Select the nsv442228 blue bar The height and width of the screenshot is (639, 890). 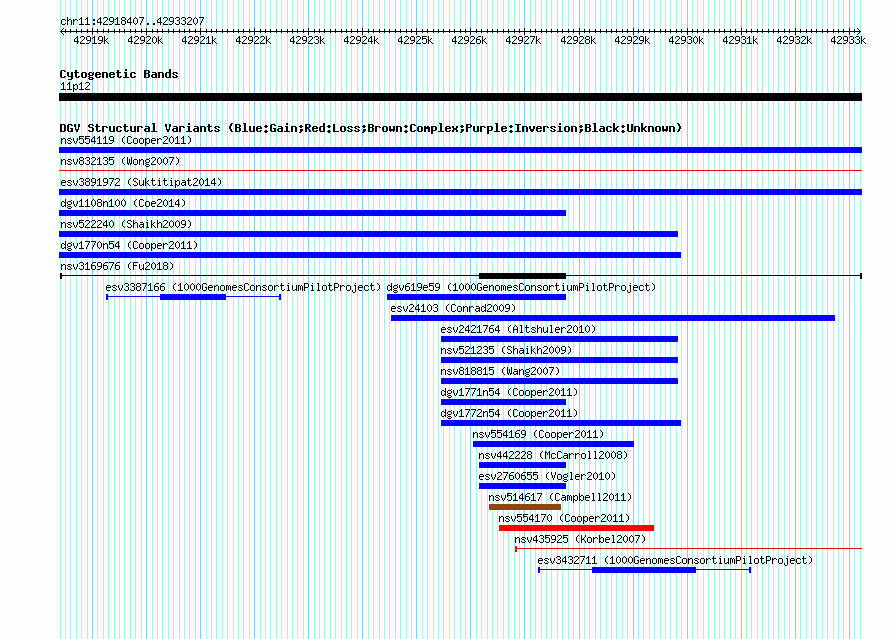point(522,465)
